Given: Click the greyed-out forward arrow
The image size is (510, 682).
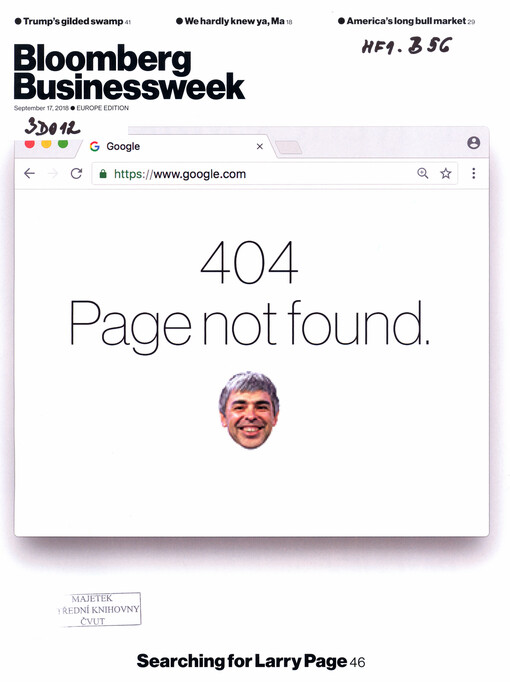Looking at the screenshot, I should 53,174.
